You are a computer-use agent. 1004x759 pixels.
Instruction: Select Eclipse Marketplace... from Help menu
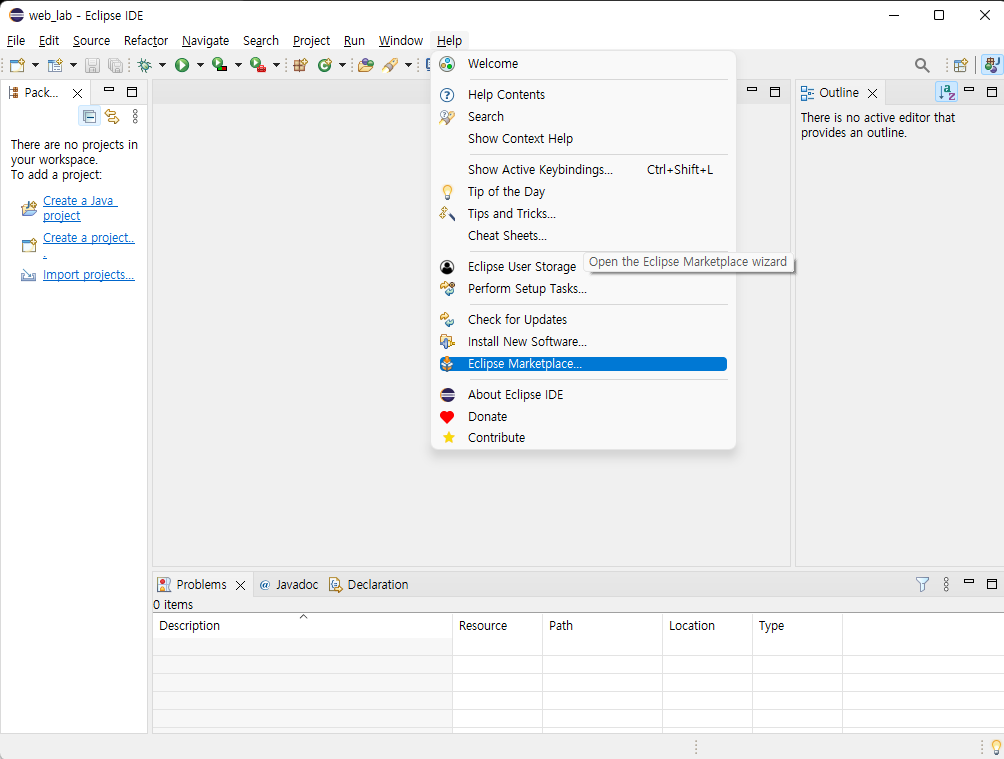point(583,364)
